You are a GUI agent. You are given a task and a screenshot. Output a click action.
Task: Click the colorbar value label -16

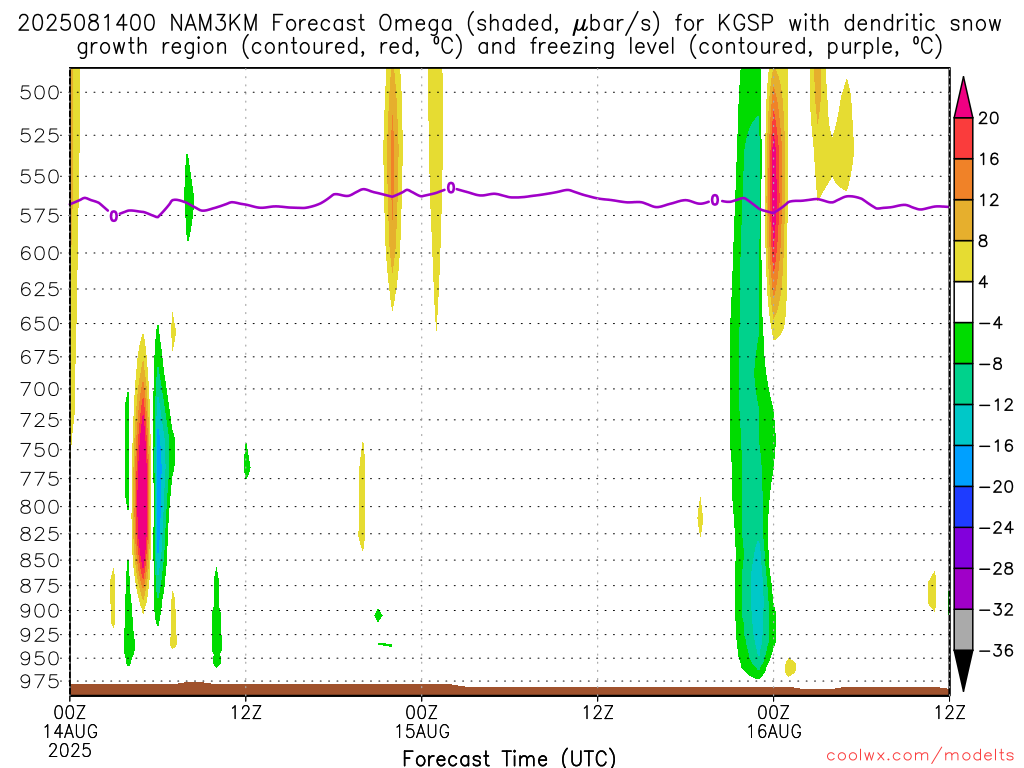(x=996, y=446)
